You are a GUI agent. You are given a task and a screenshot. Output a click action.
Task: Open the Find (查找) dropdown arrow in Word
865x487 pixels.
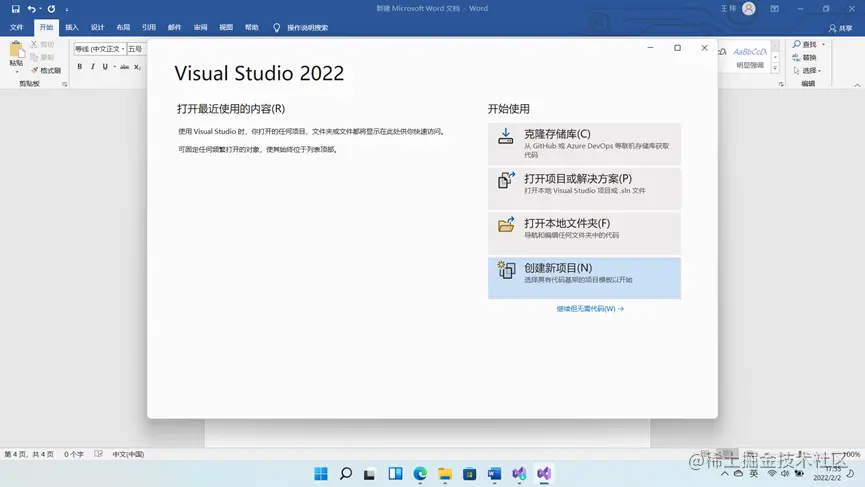pos(824,45)
